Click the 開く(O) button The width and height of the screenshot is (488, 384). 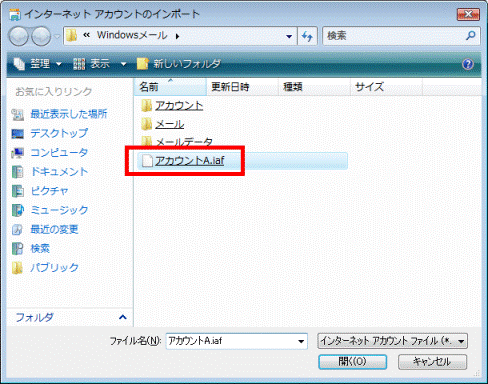point(353,361)
